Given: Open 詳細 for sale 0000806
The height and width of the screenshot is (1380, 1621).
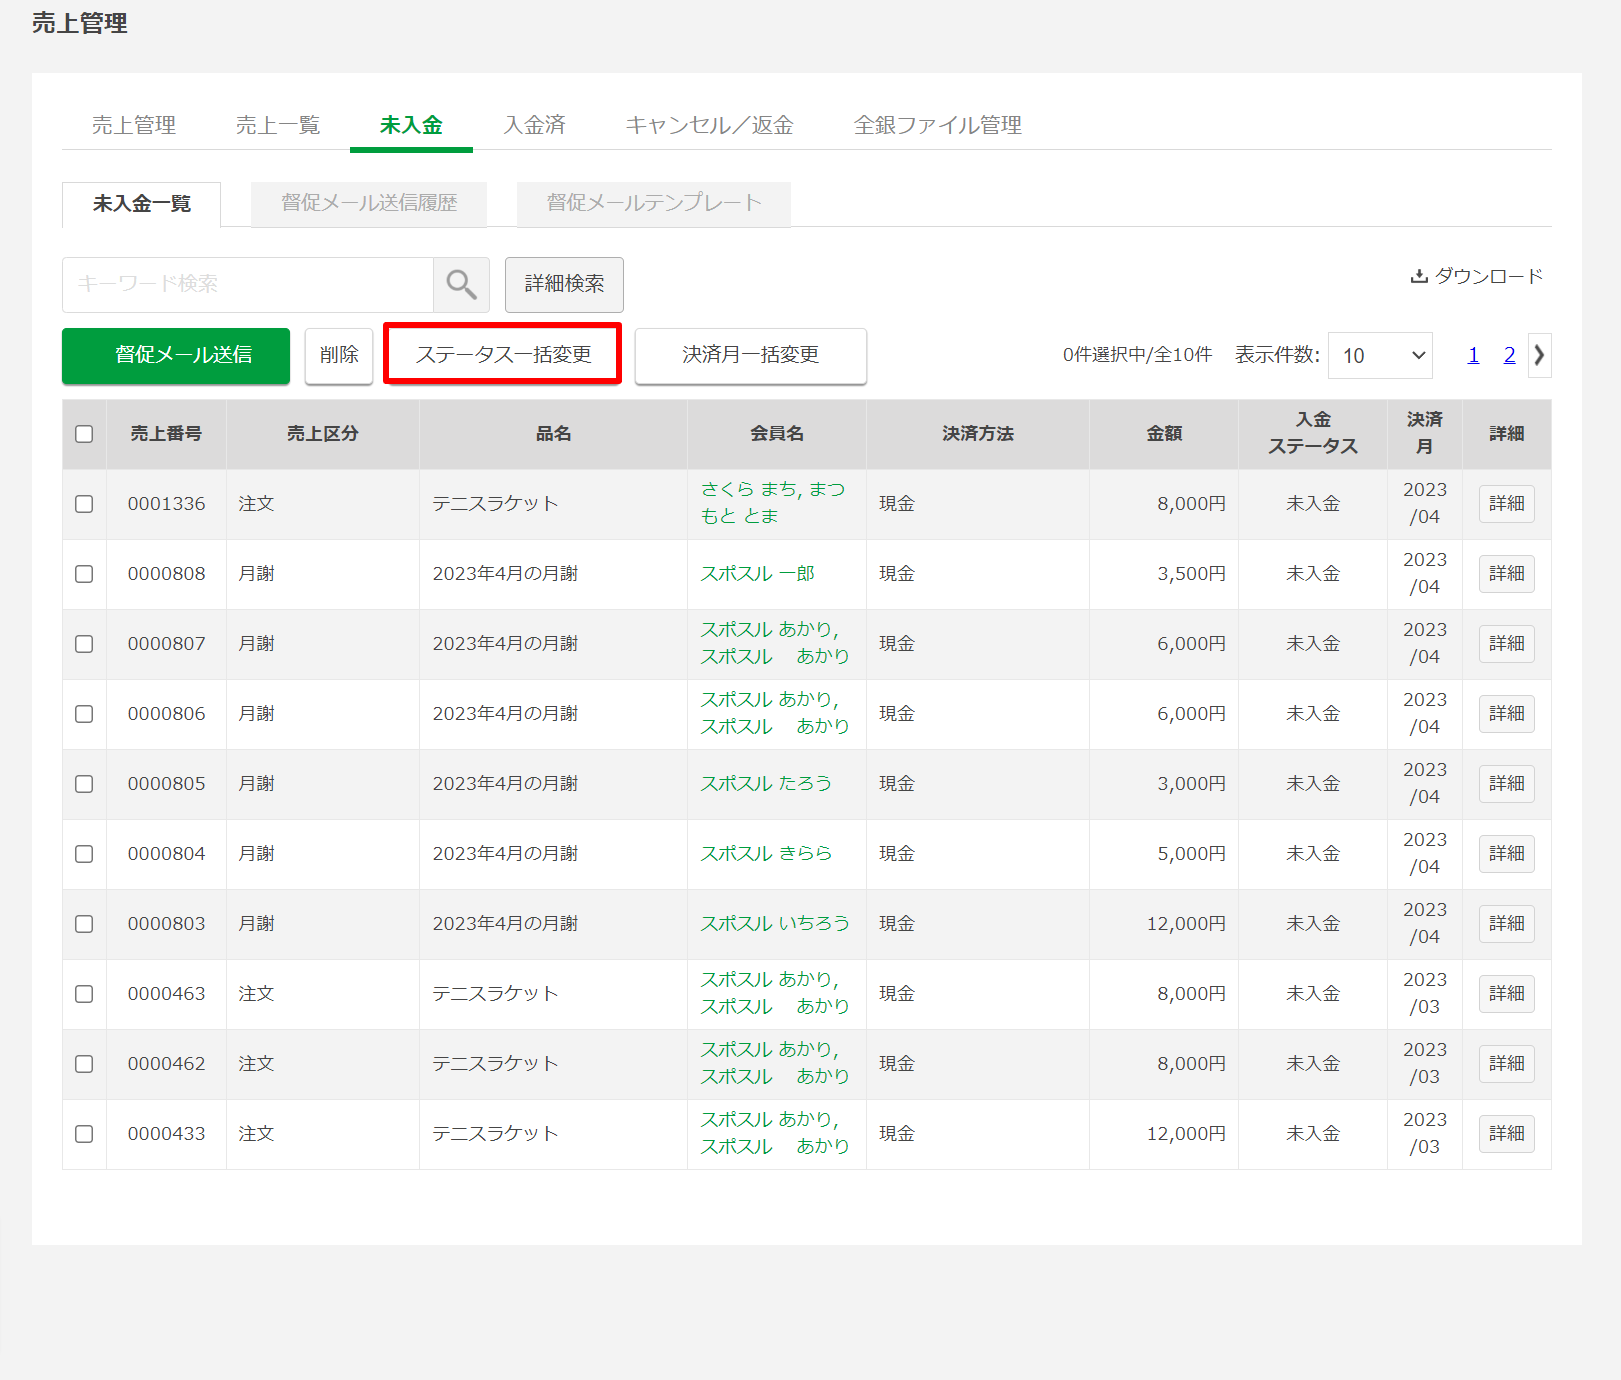Looking at the screenshot, I should tap(1507, 714).
